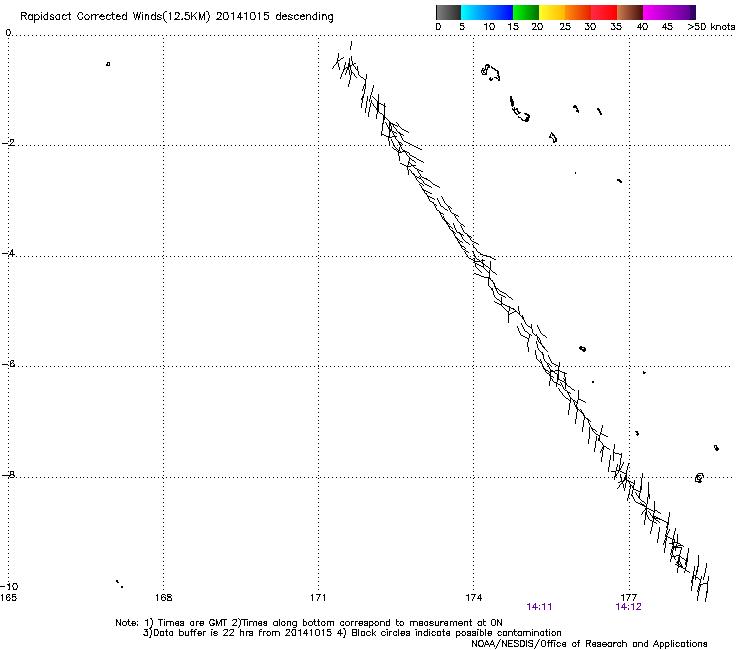Click the longitude label 174

point(473,598)
